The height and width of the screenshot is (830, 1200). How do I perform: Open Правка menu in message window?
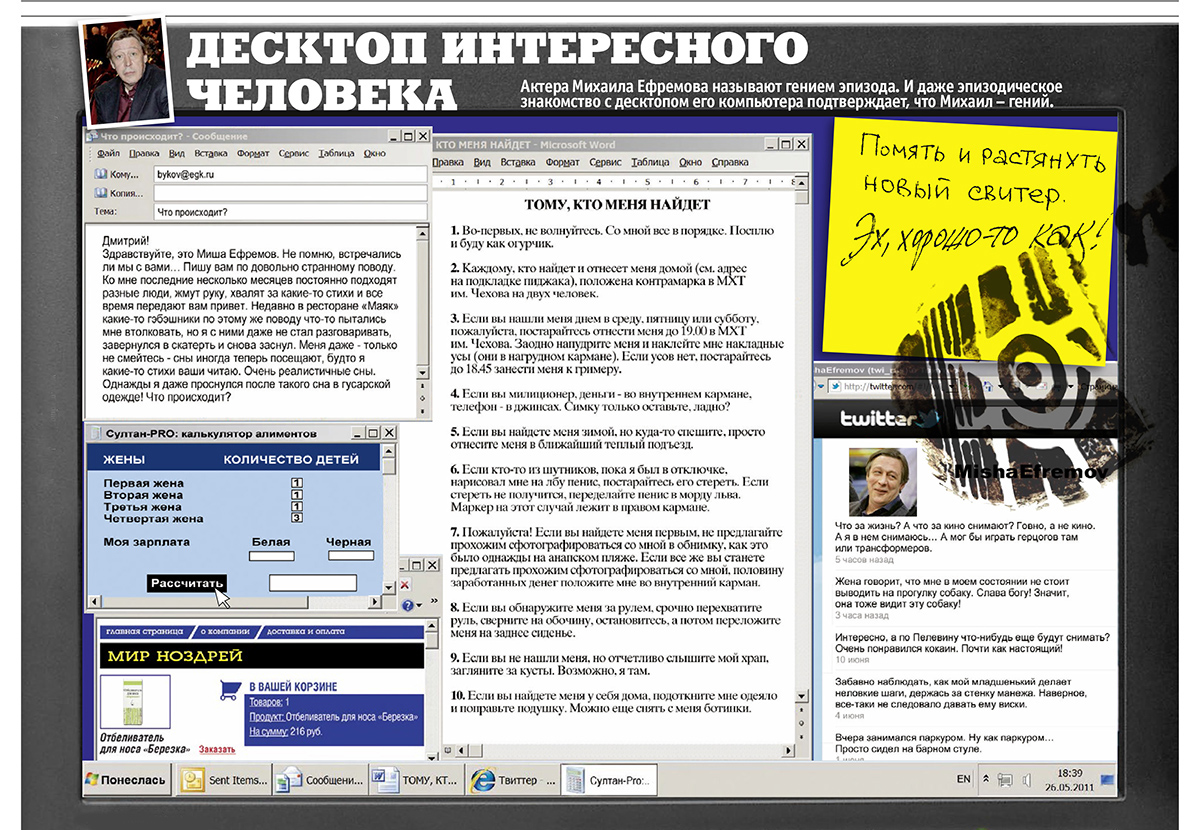(144, 154)
